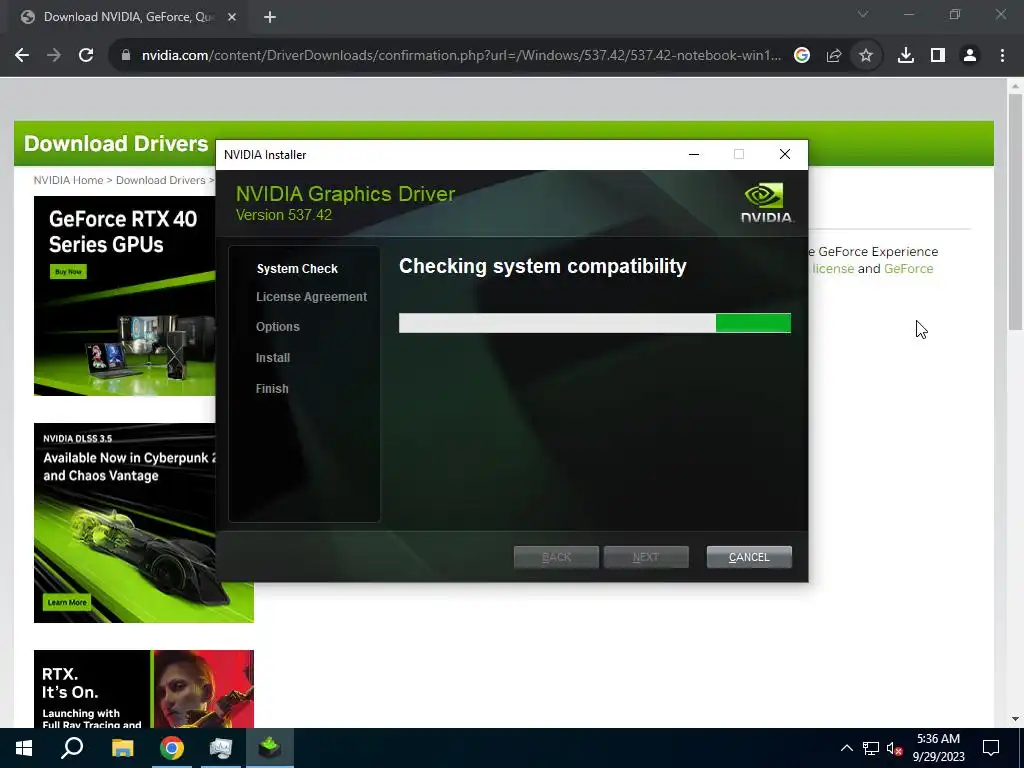Click the NVIDIA Home breadcrumb link

point(69,180)
